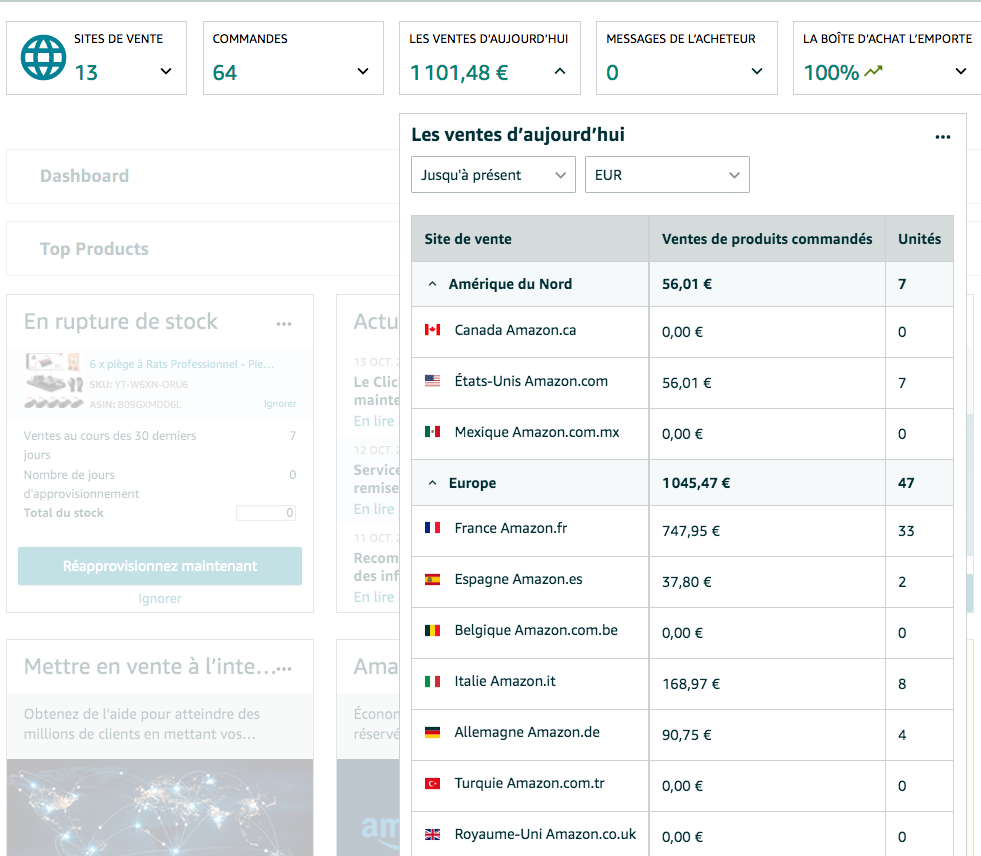Open the Mettre en vente à l'inte… three-dot menu
The image size is (981, 856).
click(284, 668)
